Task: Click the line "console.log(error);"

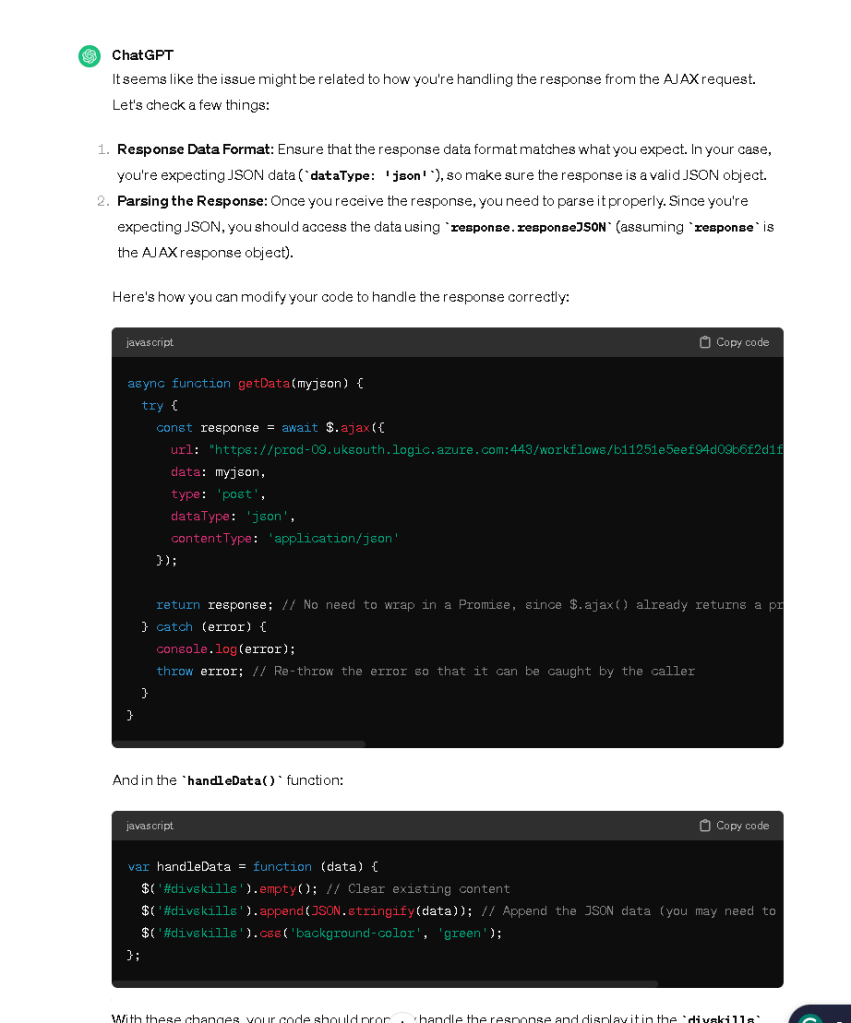Action: pyautogui.click(x=226, y=649)
